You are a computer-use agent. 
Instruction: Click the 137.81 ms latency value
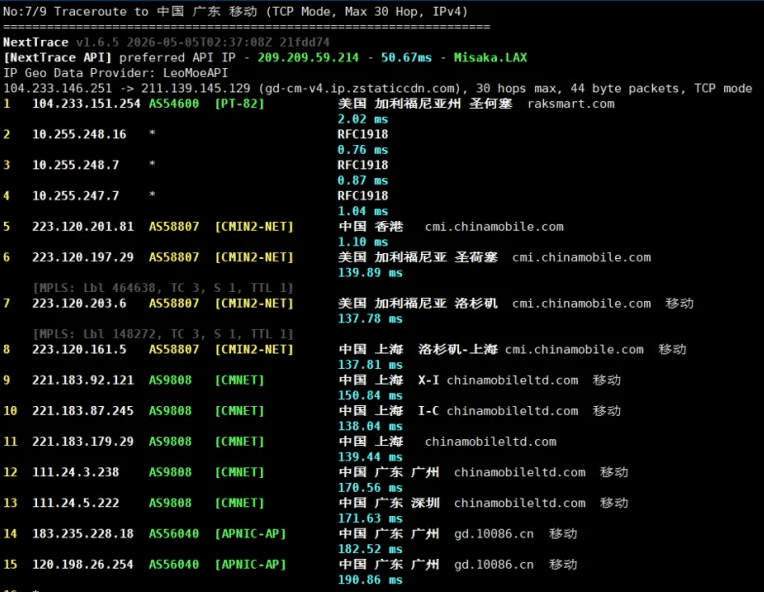370,365
